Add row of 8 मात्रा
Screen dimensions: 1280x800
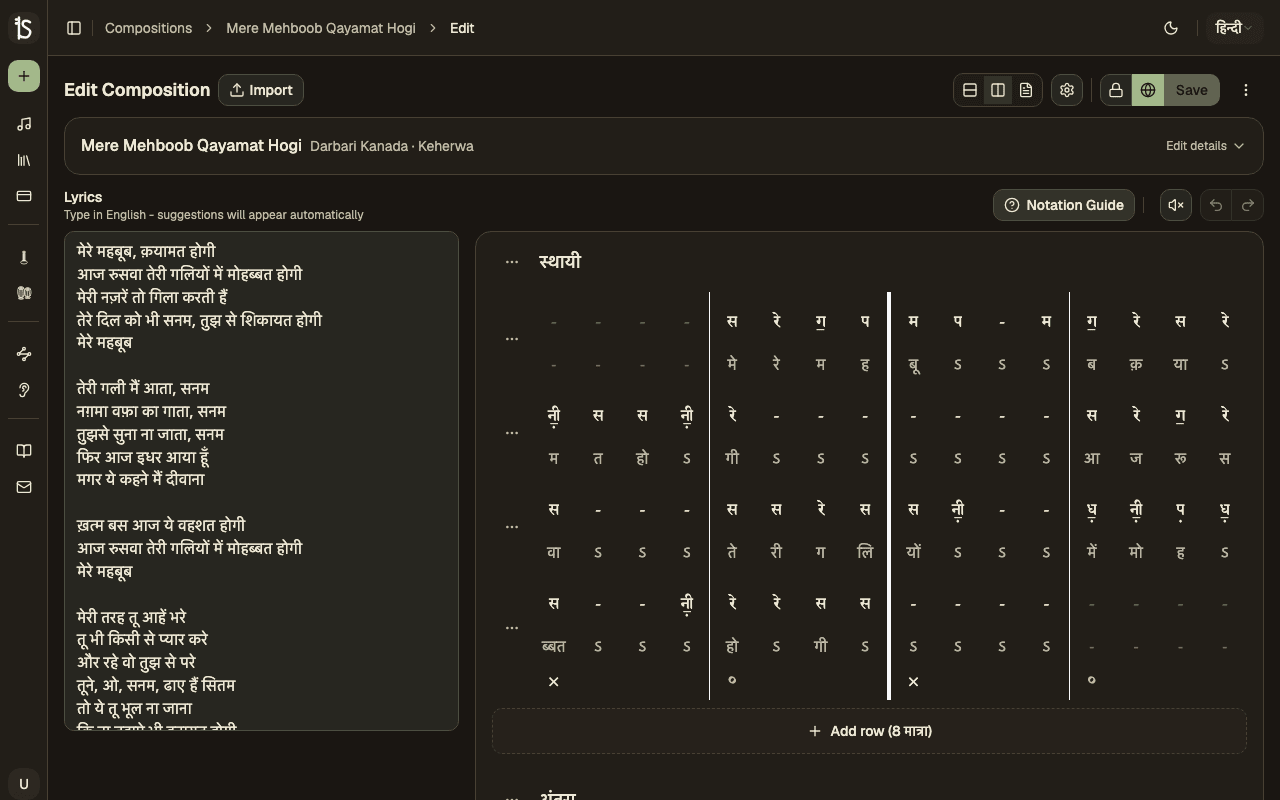tap(869, 731)
